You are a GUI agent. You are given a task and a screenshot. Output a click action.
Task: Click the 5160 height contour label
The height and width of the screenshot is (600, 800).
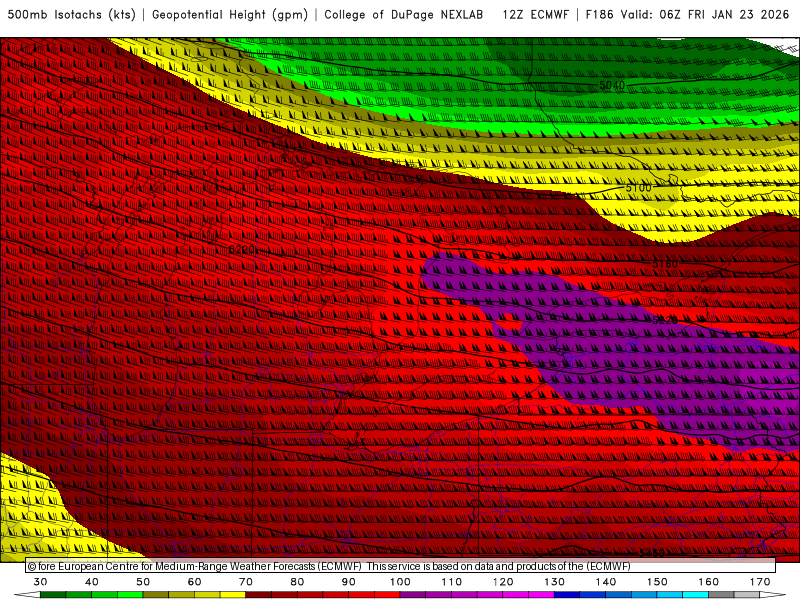[x=665, y=264]
